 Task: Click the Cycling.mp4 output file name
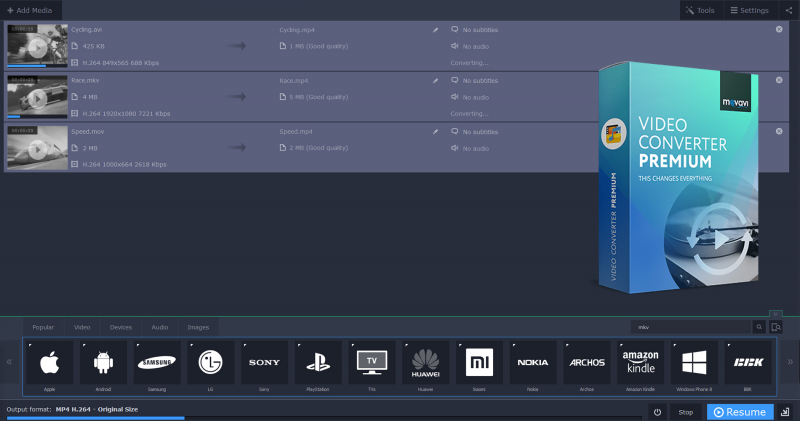297,30
